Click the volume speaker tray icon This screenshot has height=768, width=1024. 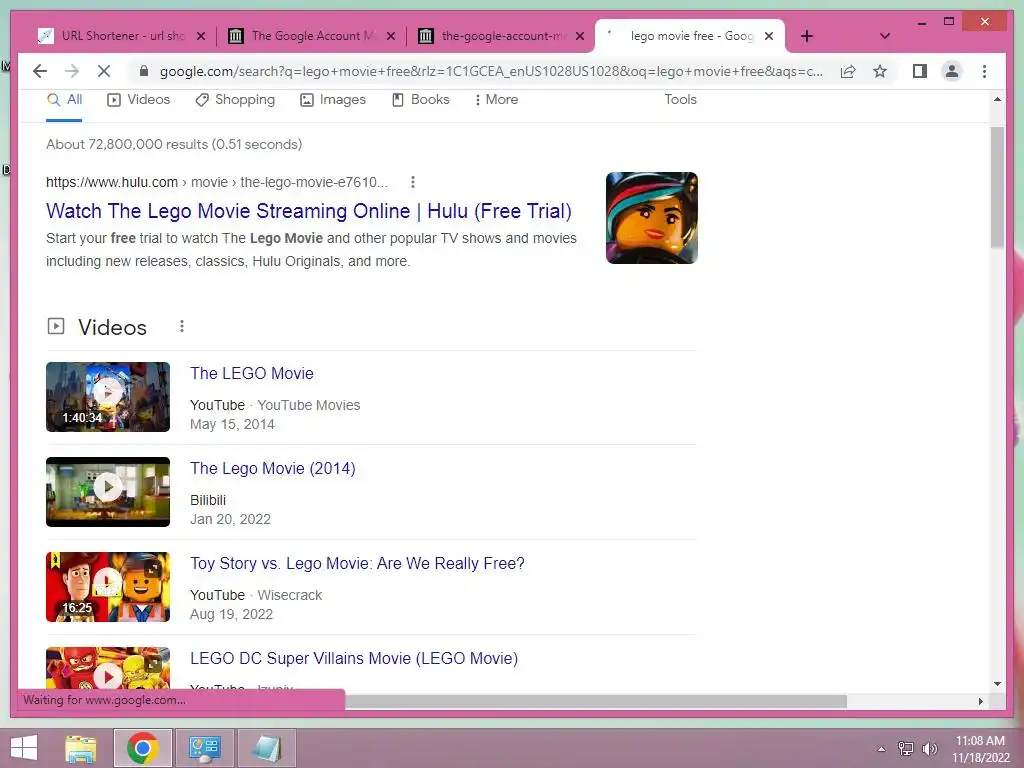(929, 749)
